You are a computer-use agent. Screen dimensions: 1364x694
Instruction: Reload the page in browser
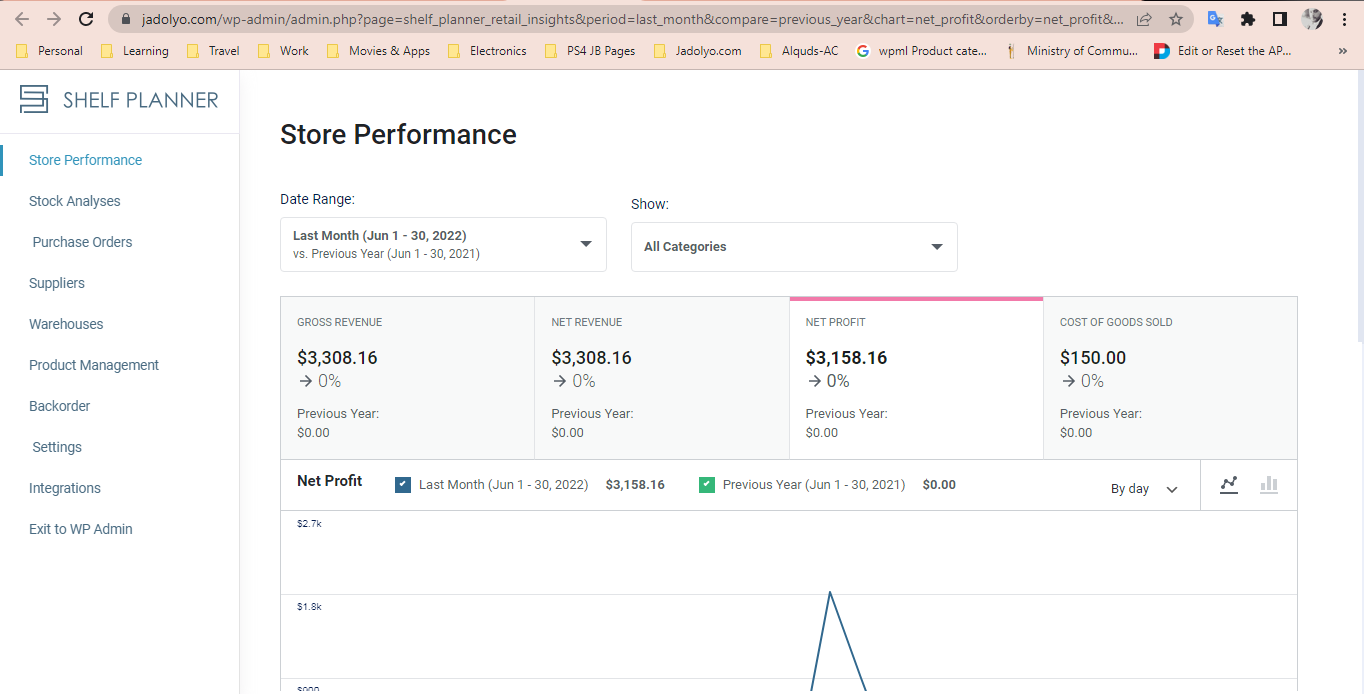(x=86, y=19)
